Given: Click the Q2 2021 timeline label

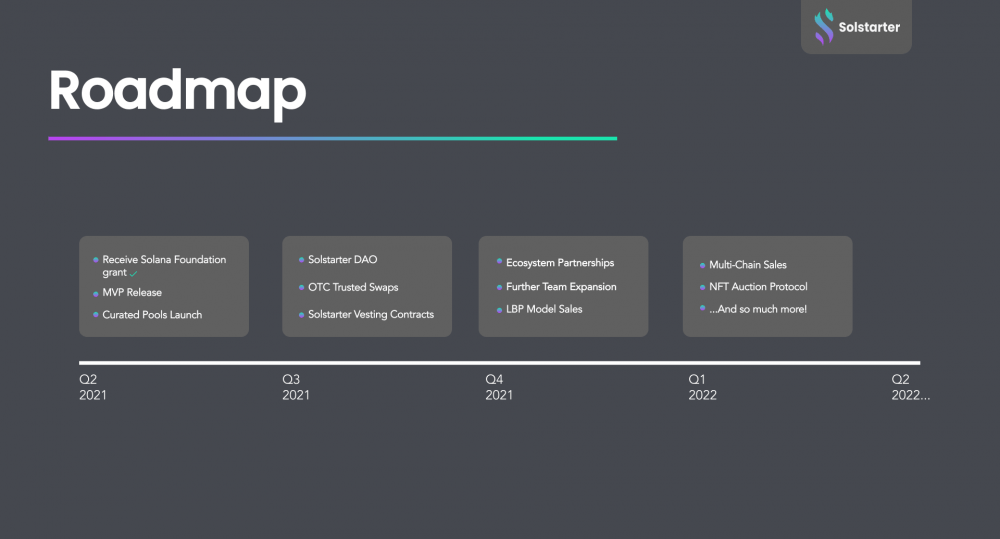Looking at the screenshot, I should 92,387.
